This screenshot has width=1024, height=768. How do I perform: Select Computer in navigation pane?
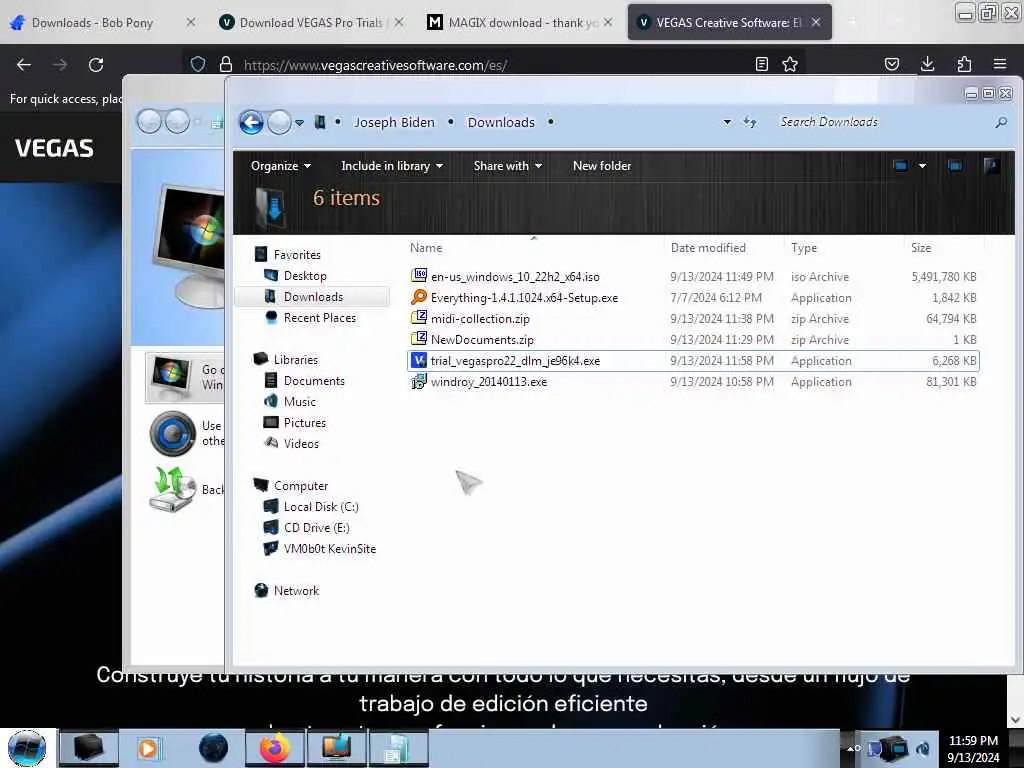(x=300, y=486)
